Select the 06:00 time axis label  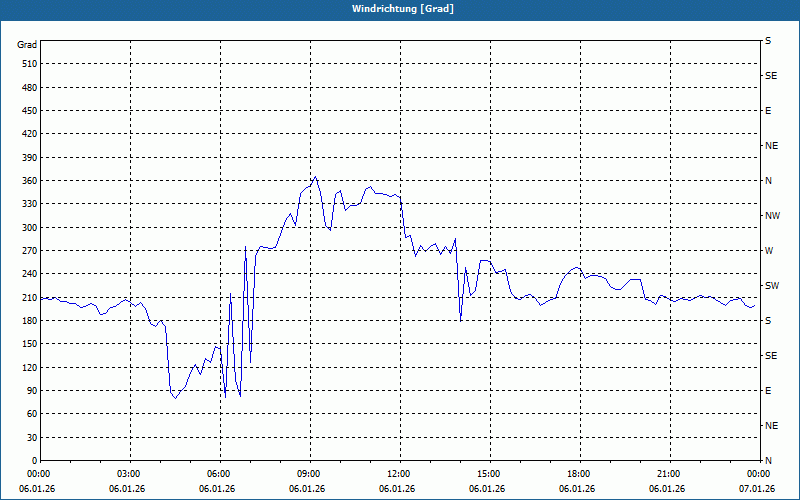220,474
